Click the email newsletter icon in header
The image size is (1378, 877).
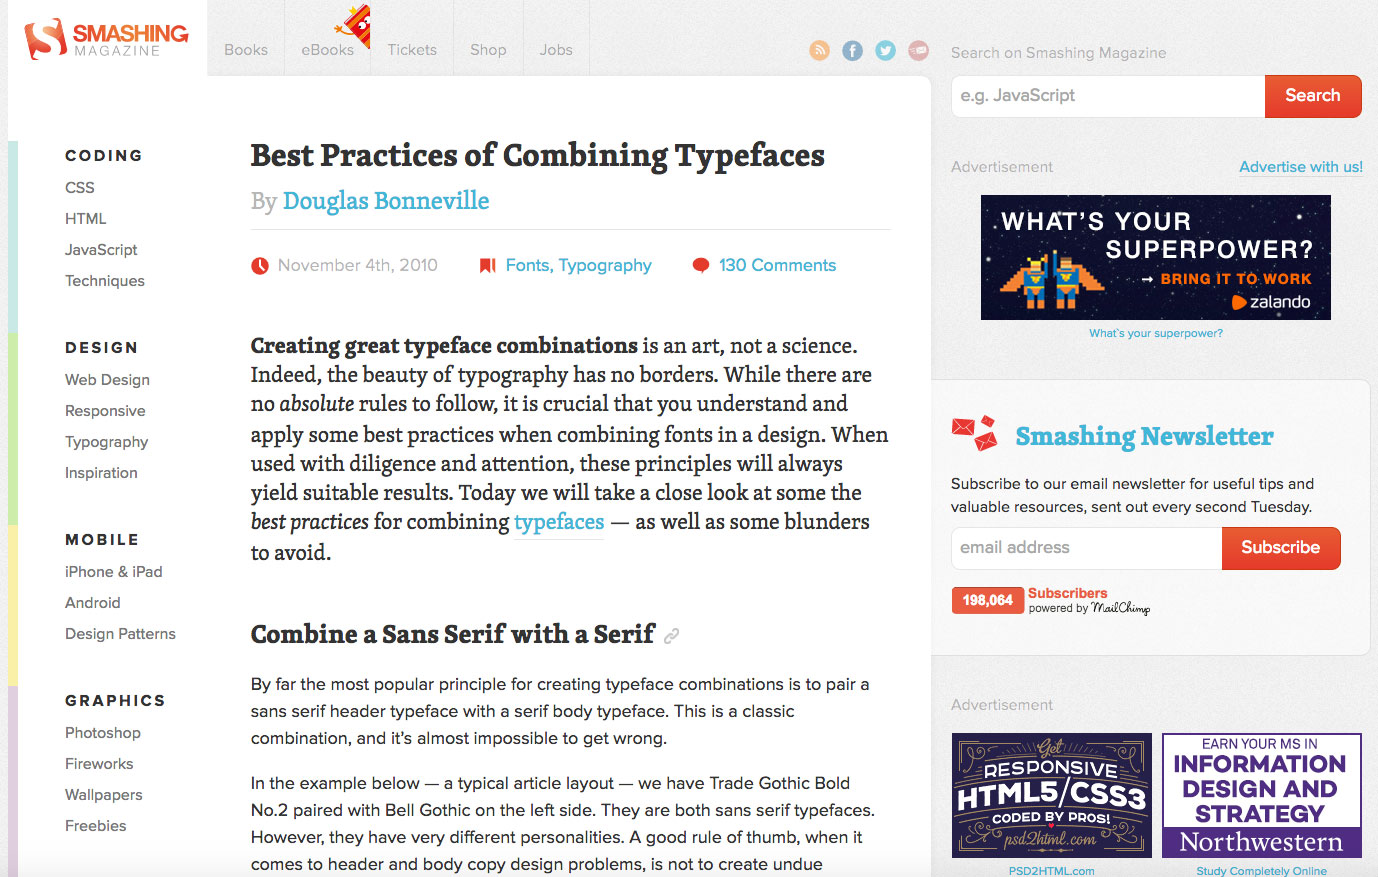click(918, 50)
